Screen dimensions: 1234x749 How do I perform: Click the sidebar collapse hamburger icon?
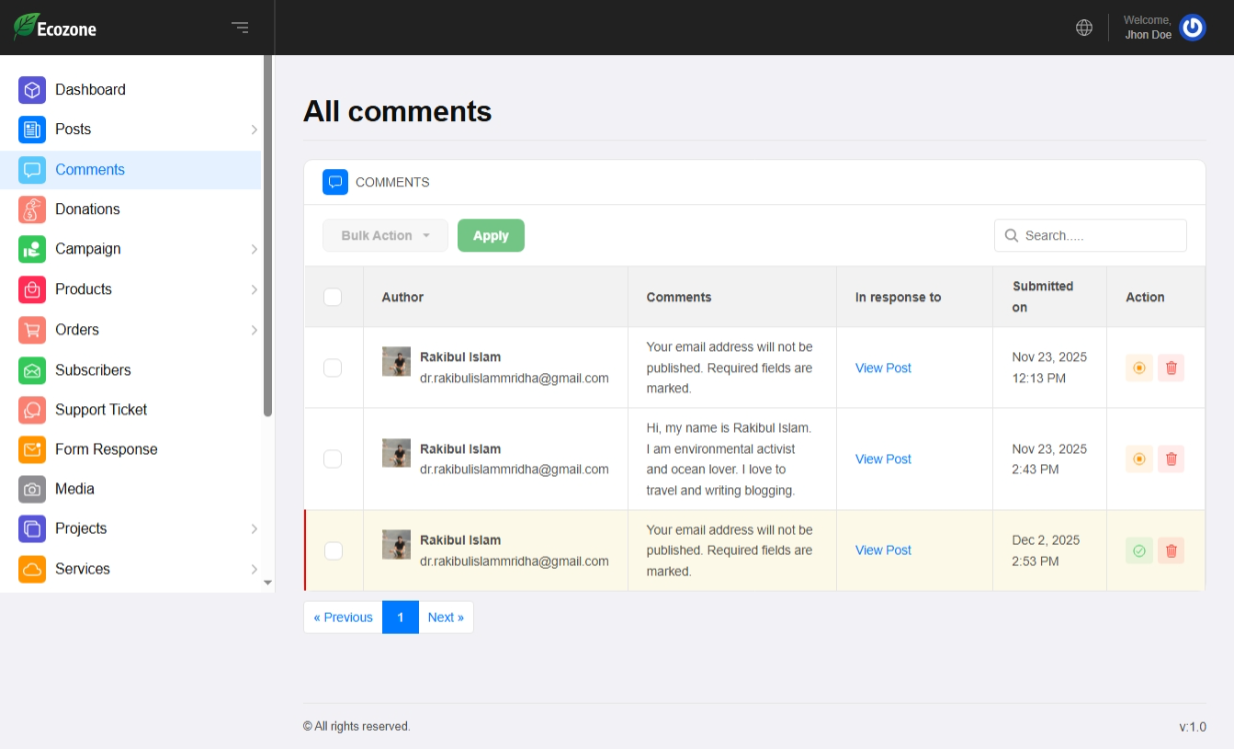coord(240,28)
